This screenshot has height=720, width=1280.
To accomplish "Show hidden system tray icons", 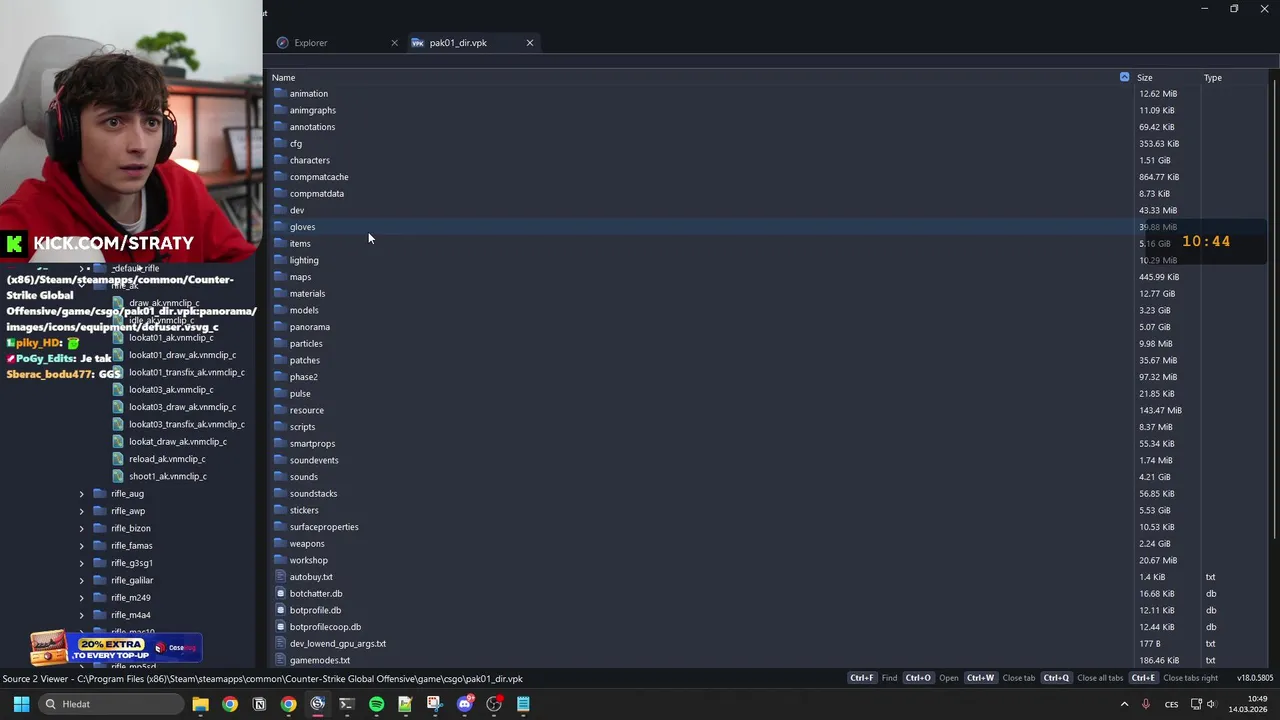I will [x=1124, y=704].
